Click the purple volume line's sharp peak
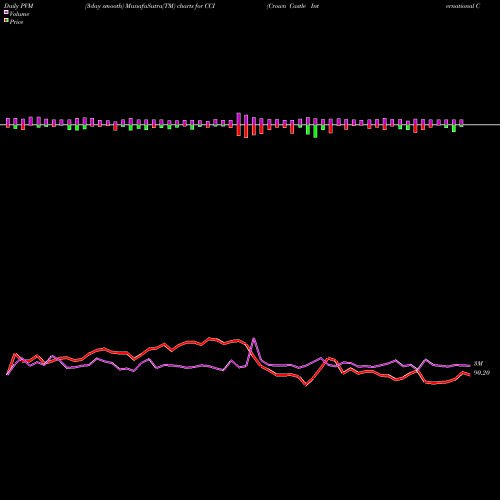This screenshot has height=500, width=500. click(x=254, y=339)
